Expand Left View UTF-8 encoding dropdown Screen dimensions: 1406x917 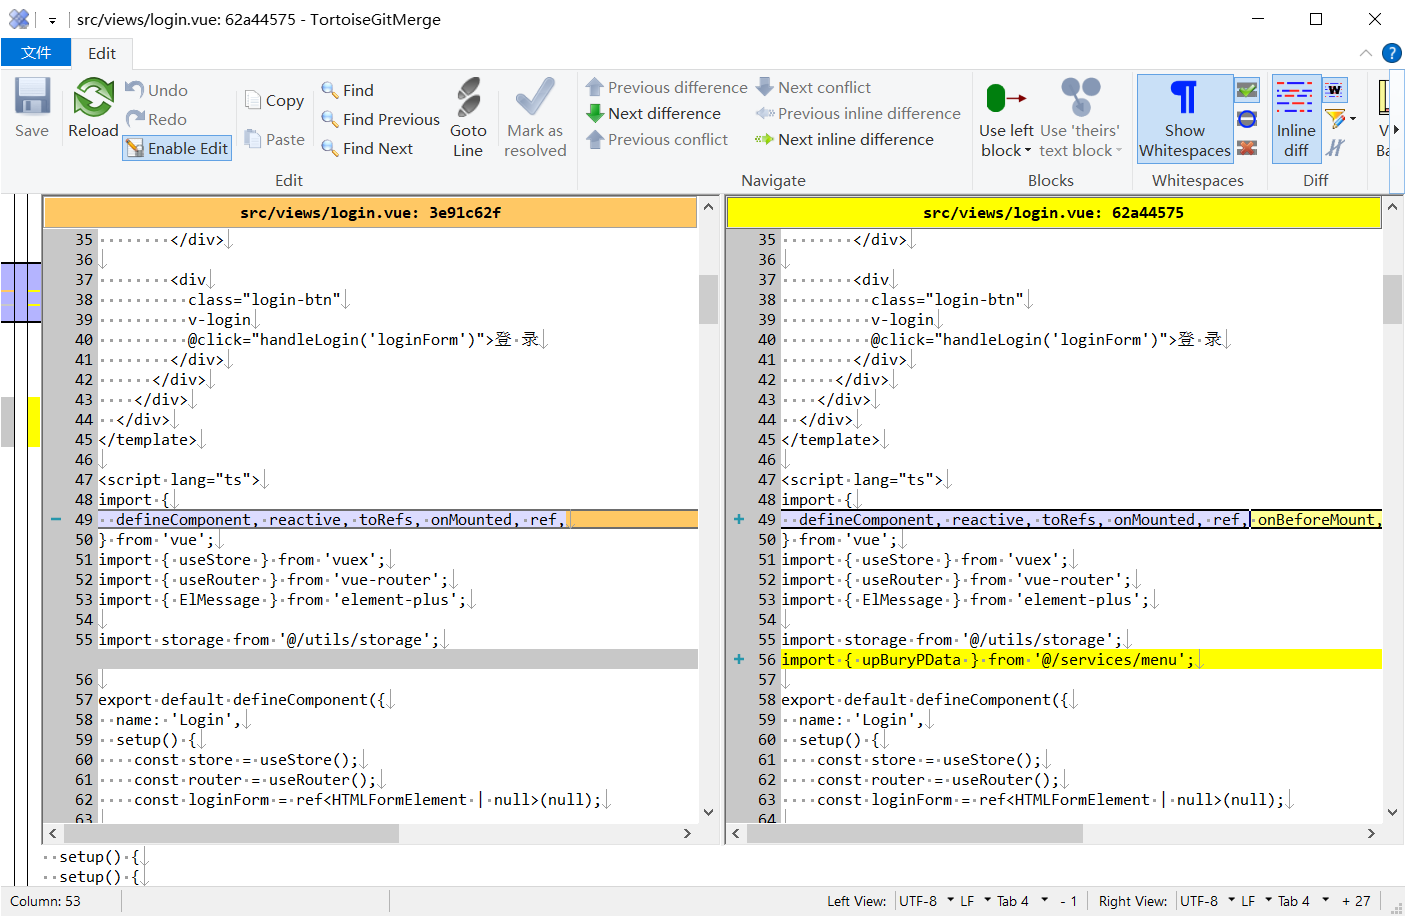948,900
